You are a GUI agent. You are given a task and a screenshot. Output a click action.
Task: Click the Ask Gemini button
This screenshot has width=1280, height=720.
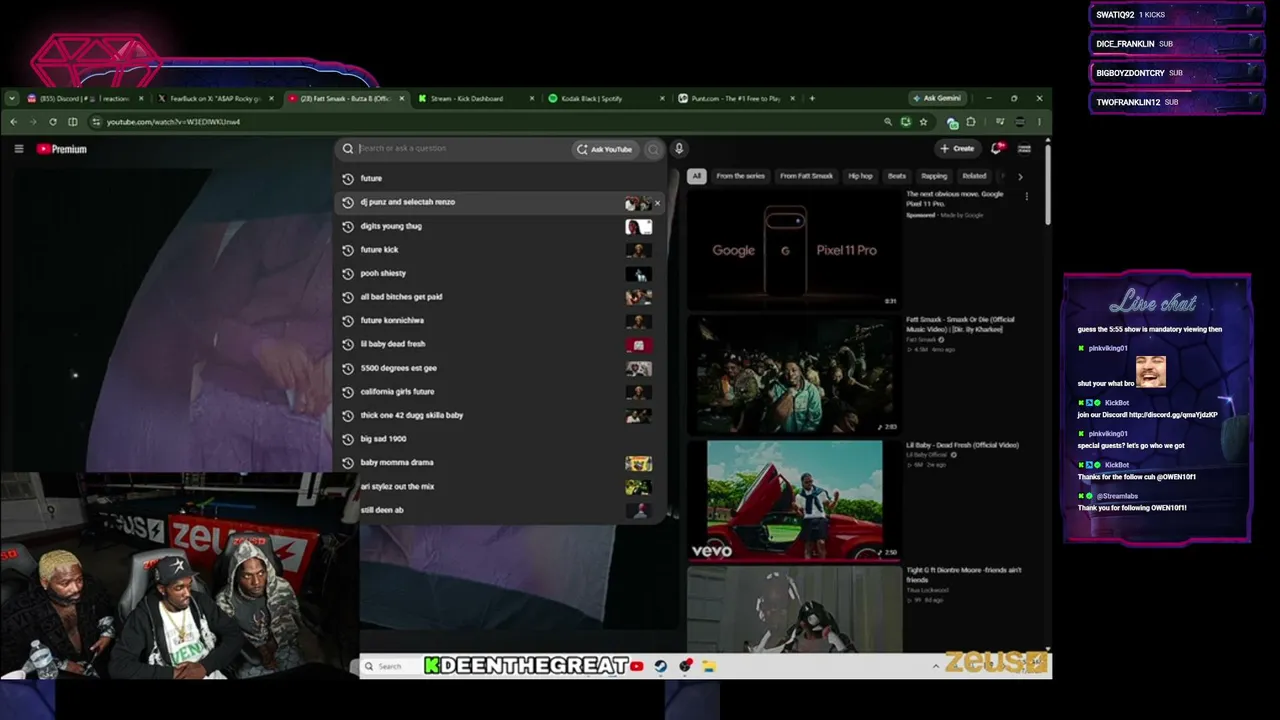pyautogui.click(x=936, y=98)
